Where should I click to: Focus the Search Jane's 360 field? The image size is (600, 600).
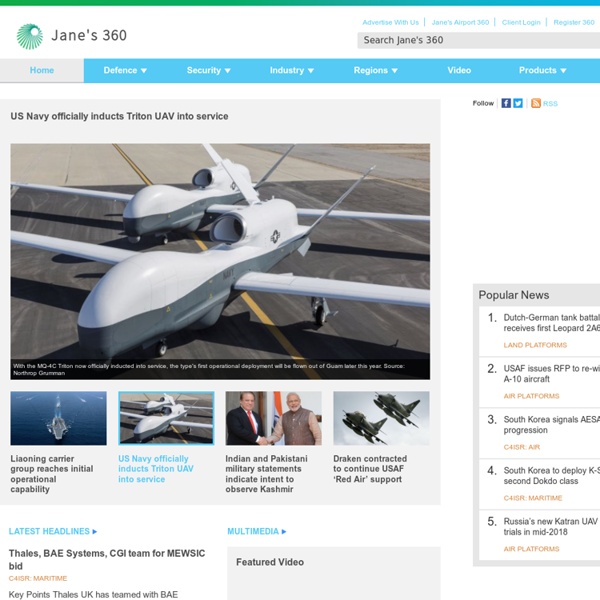click(x=478, y=40)
